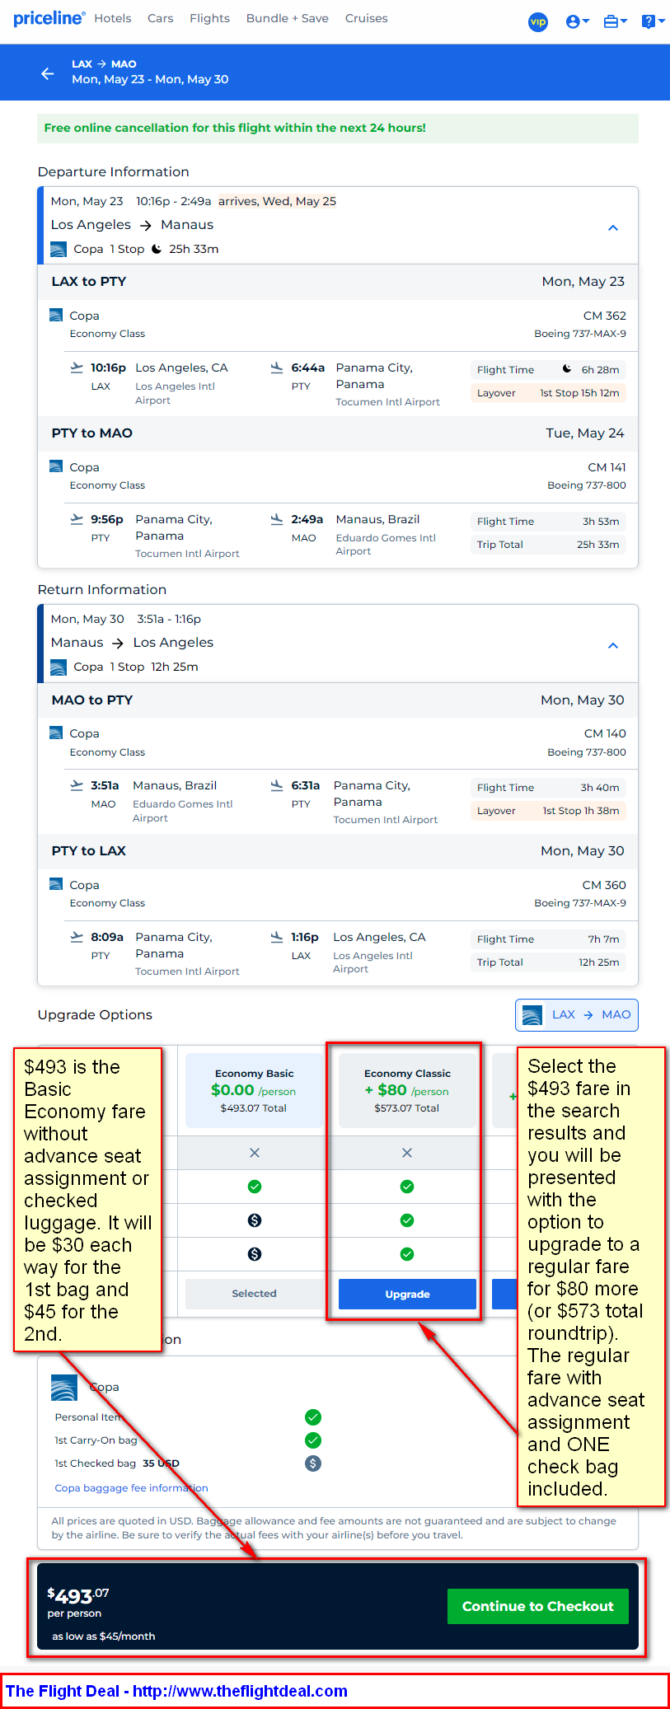The height and width of the screenshot is (1709, 670).
Task: Open Copa baggage fee information link
Action: click(x=131, y=1488)
